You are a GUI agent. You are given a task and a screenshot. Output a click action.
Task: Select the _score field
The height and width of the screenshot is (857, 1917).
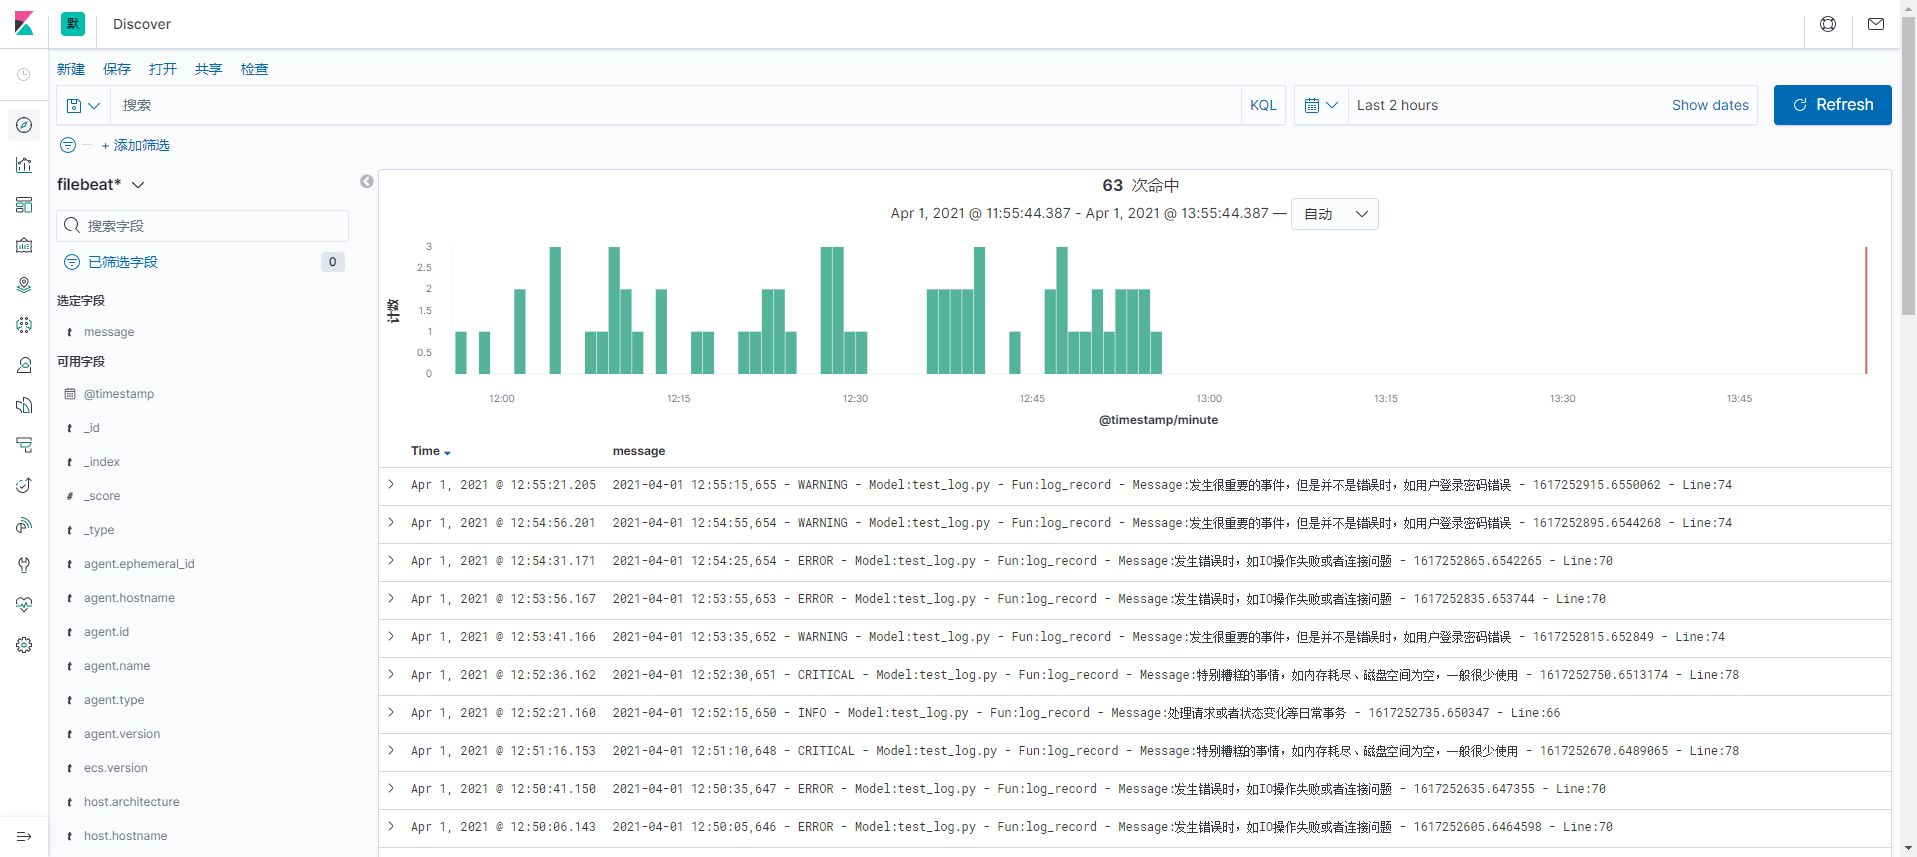pyautogui.click(x=102, y=496)
